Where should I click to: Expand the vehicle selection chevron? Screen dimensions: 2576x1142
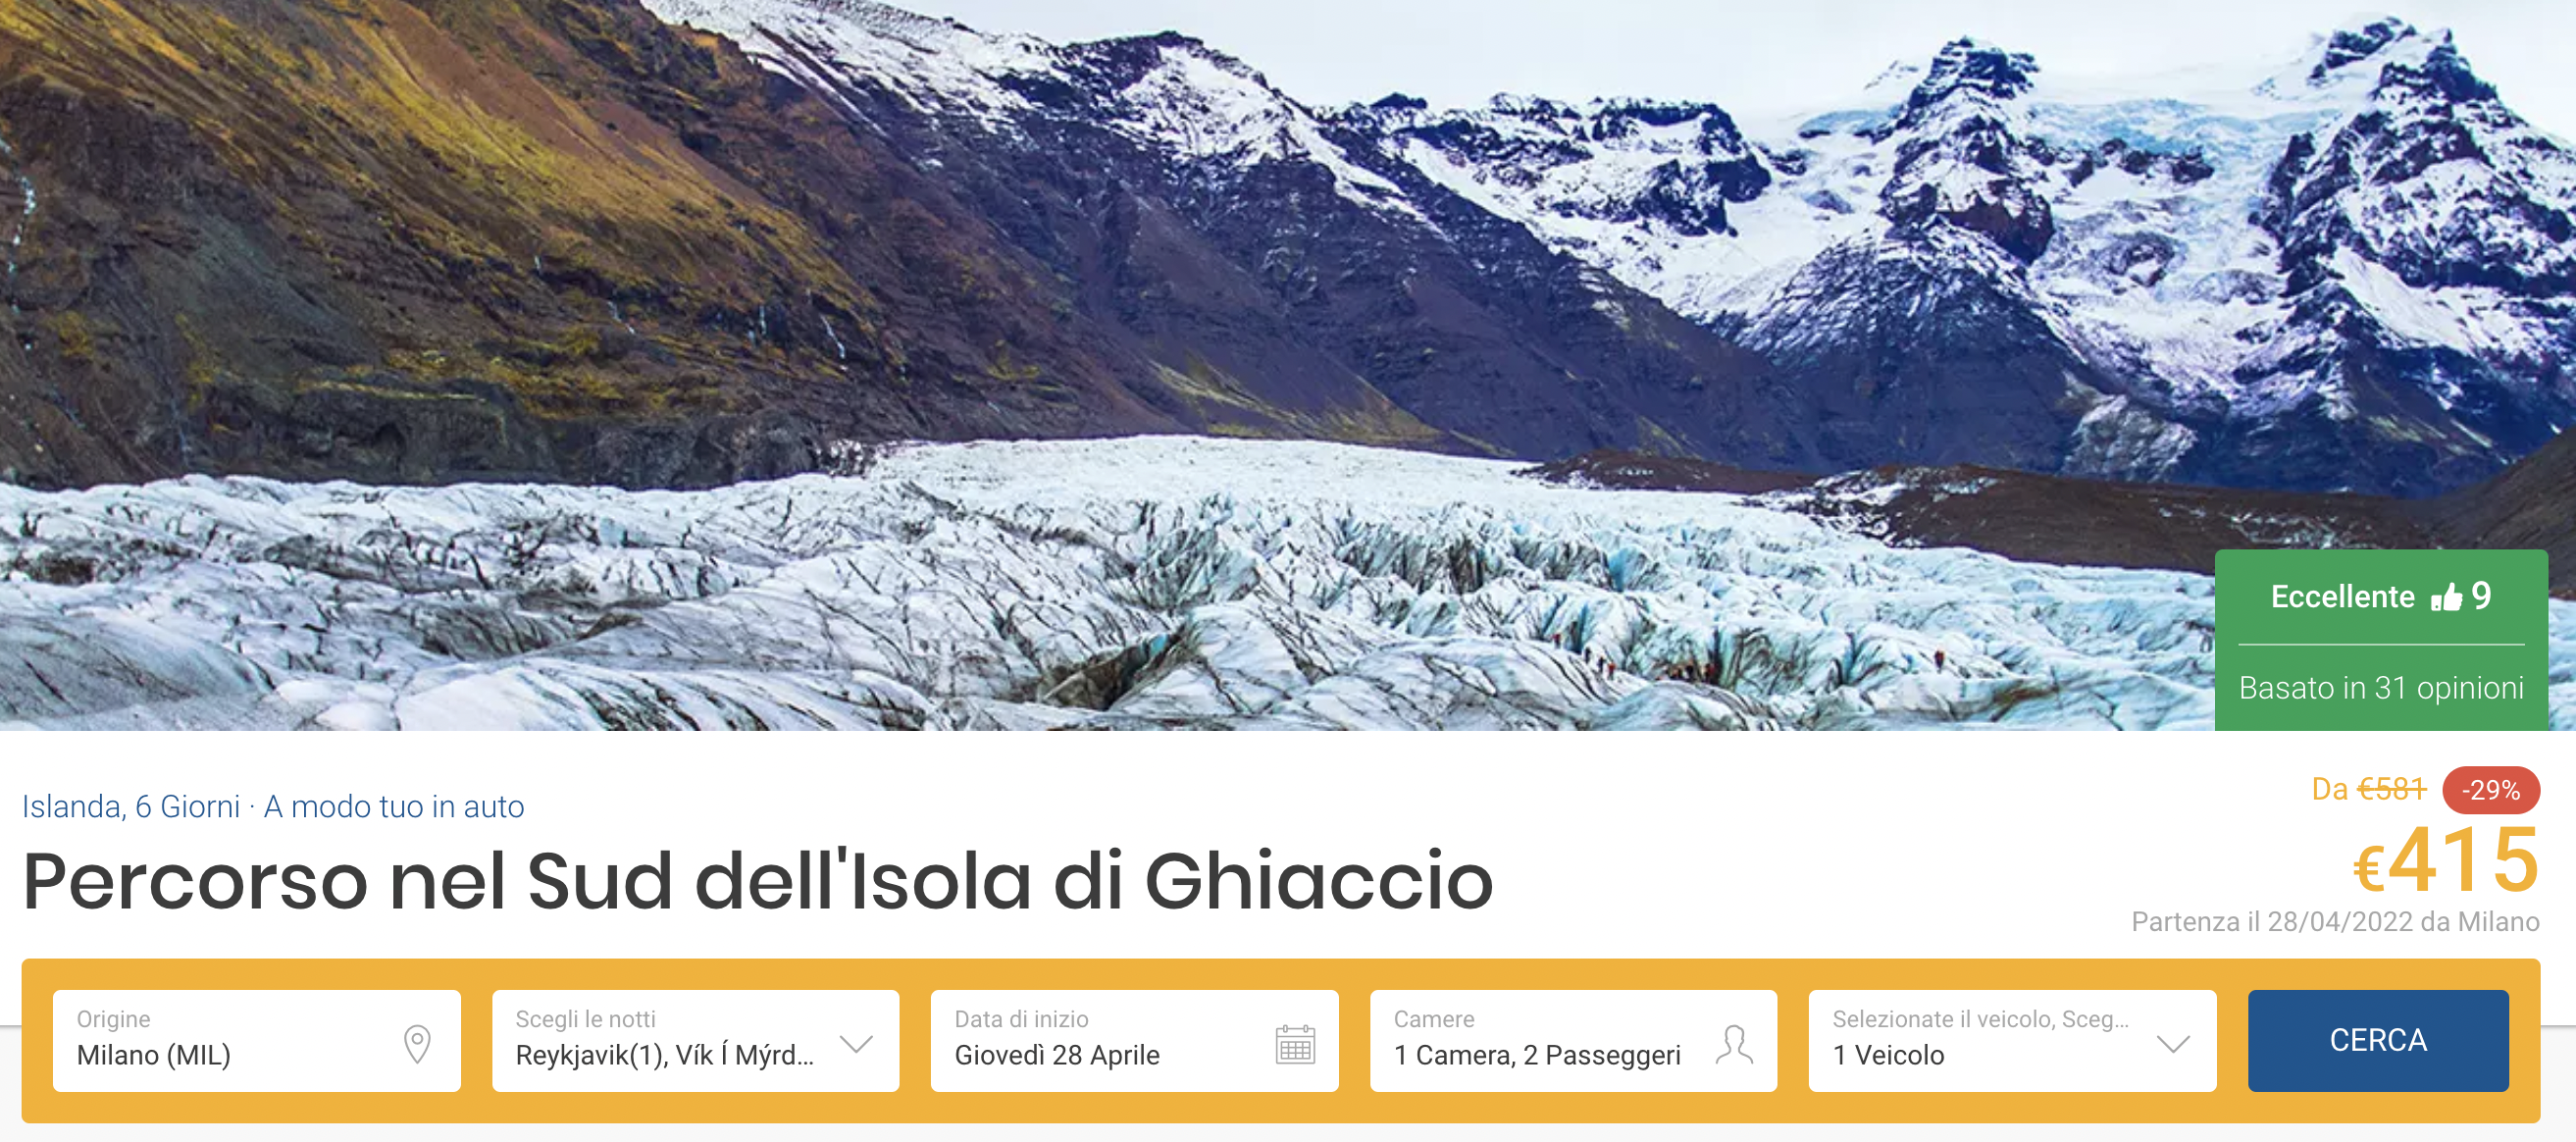[2173, 1043]
